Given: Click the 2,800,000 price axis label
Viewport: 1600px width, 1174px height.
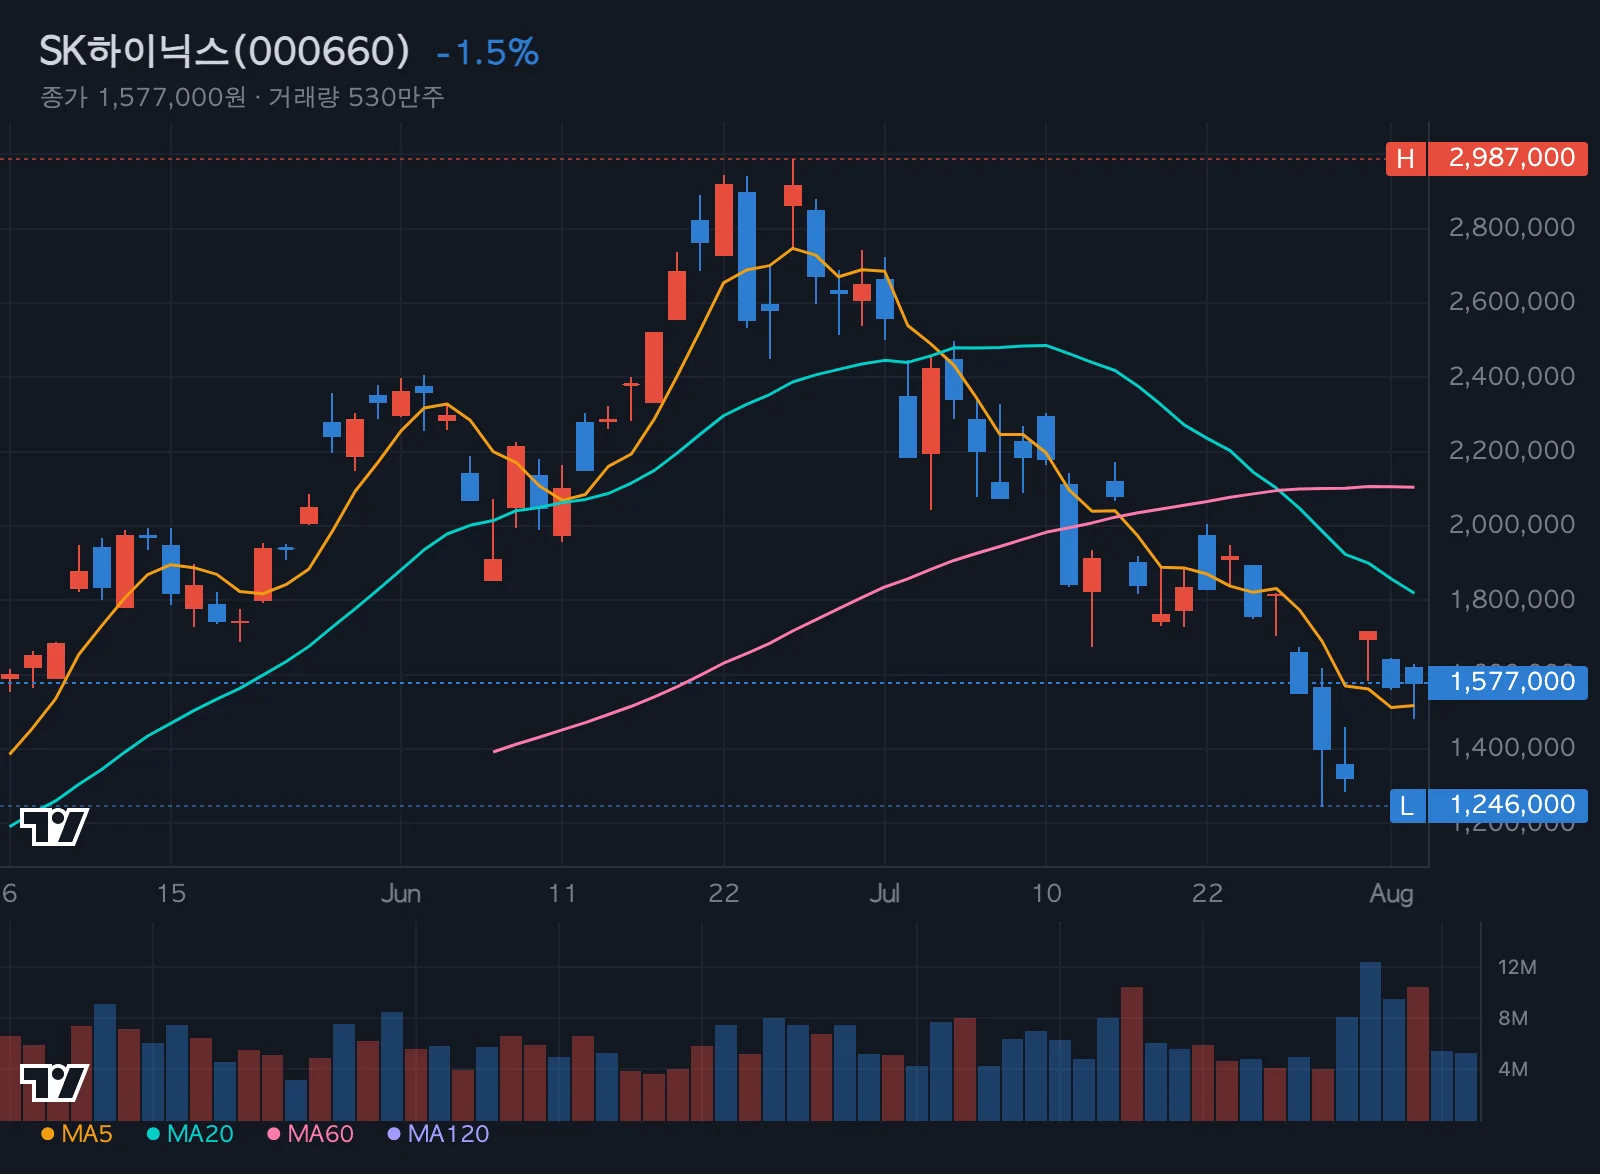Looking at the screenshot, I should pos(1512,228).
